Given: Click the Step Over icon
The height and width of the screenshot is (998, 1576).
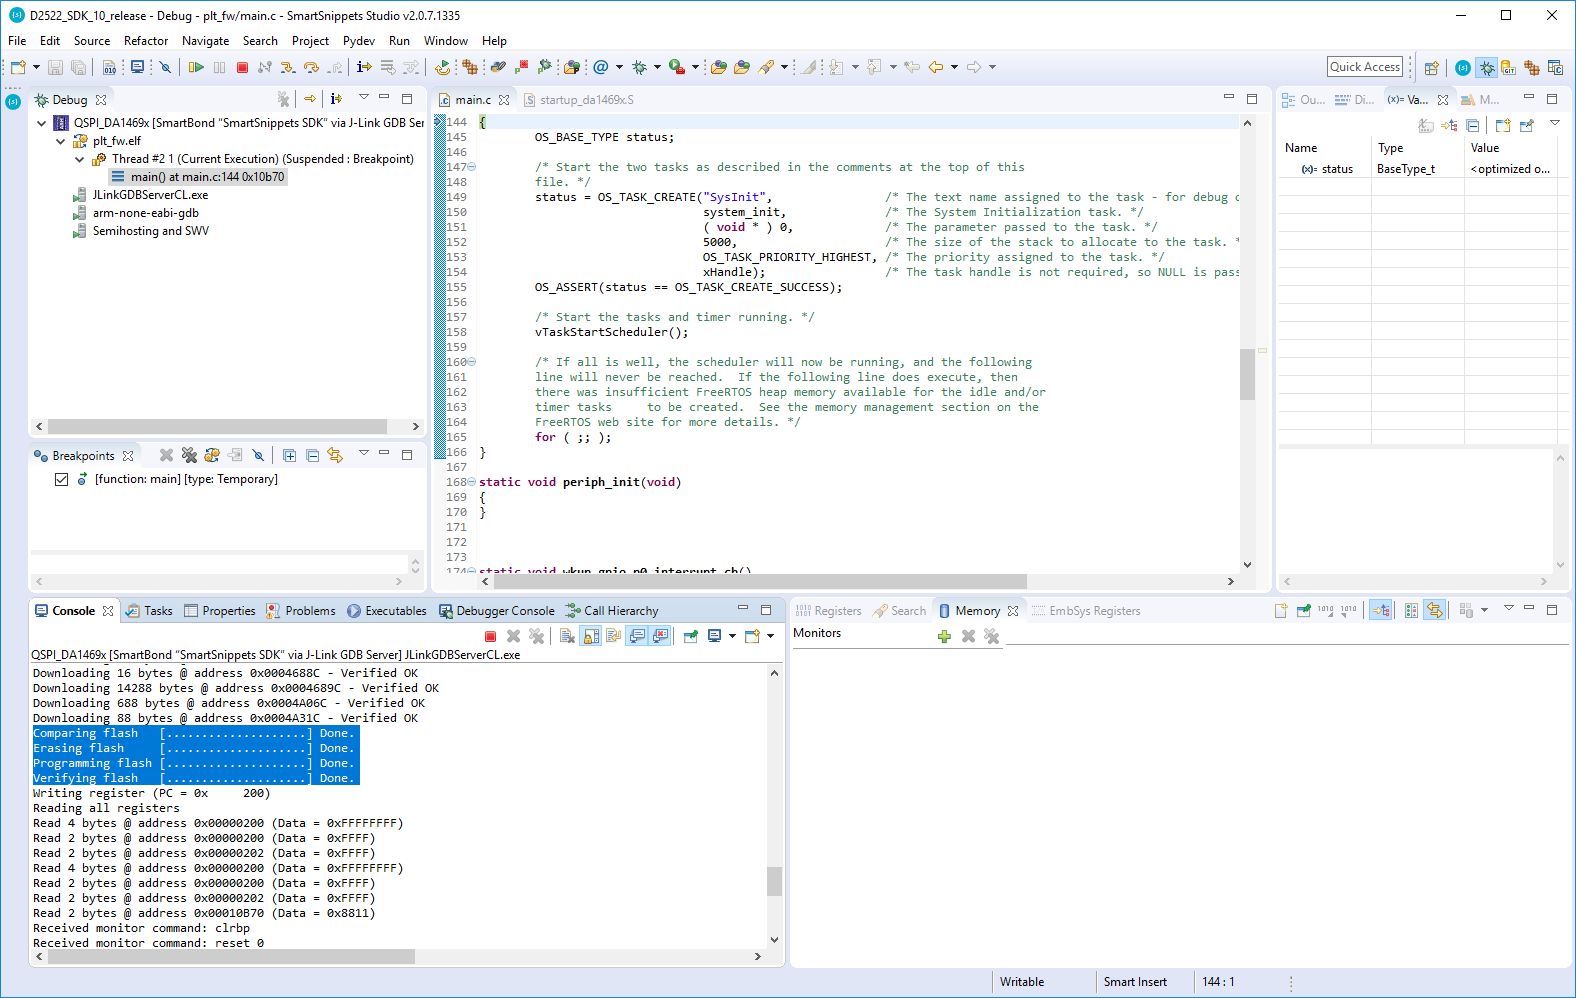Looking at the screenshot, I should (x=311, y=67).
